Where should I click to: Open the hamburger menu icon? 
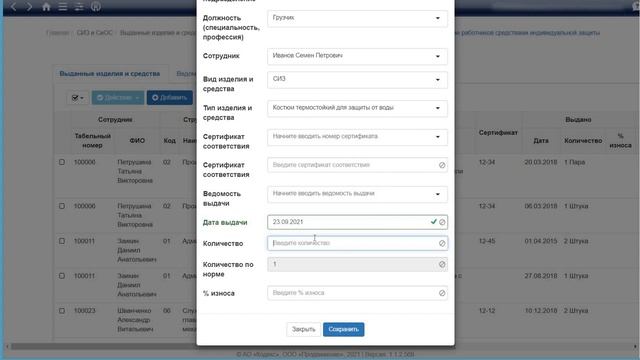pyautogui.click(x=62, y=7)
